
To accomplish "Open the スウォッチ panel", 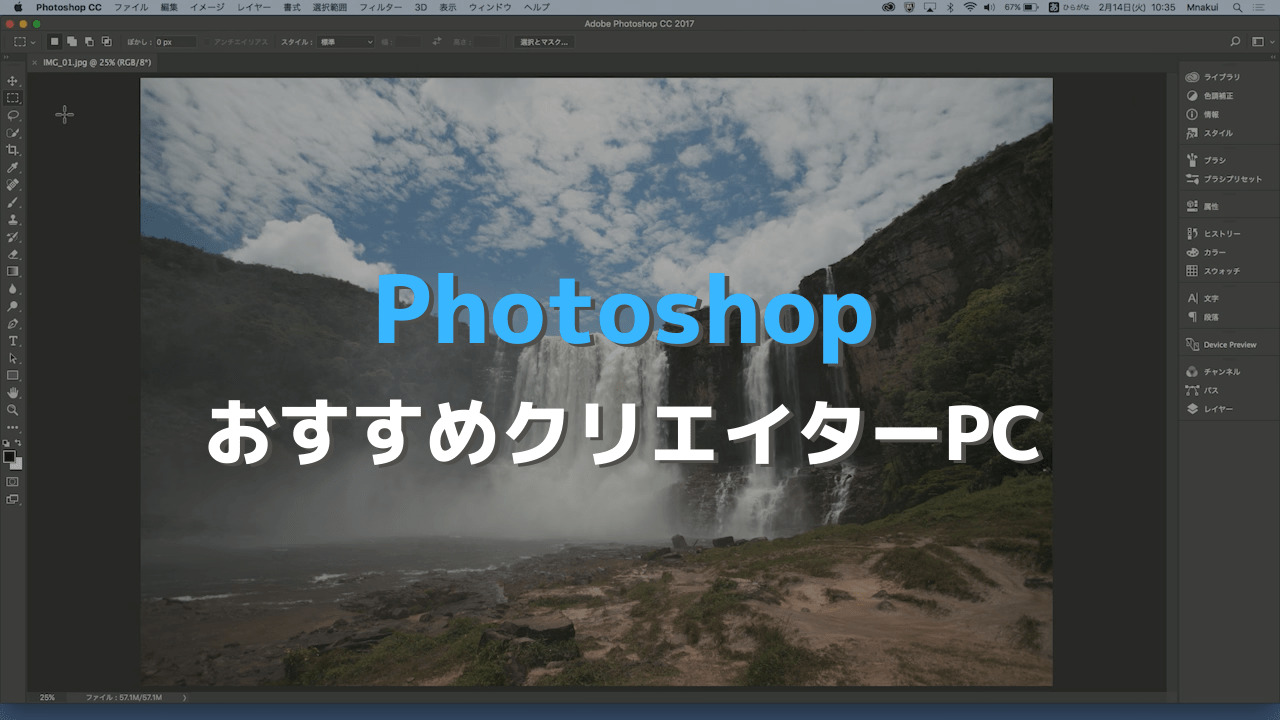I will coord(1214,271).
